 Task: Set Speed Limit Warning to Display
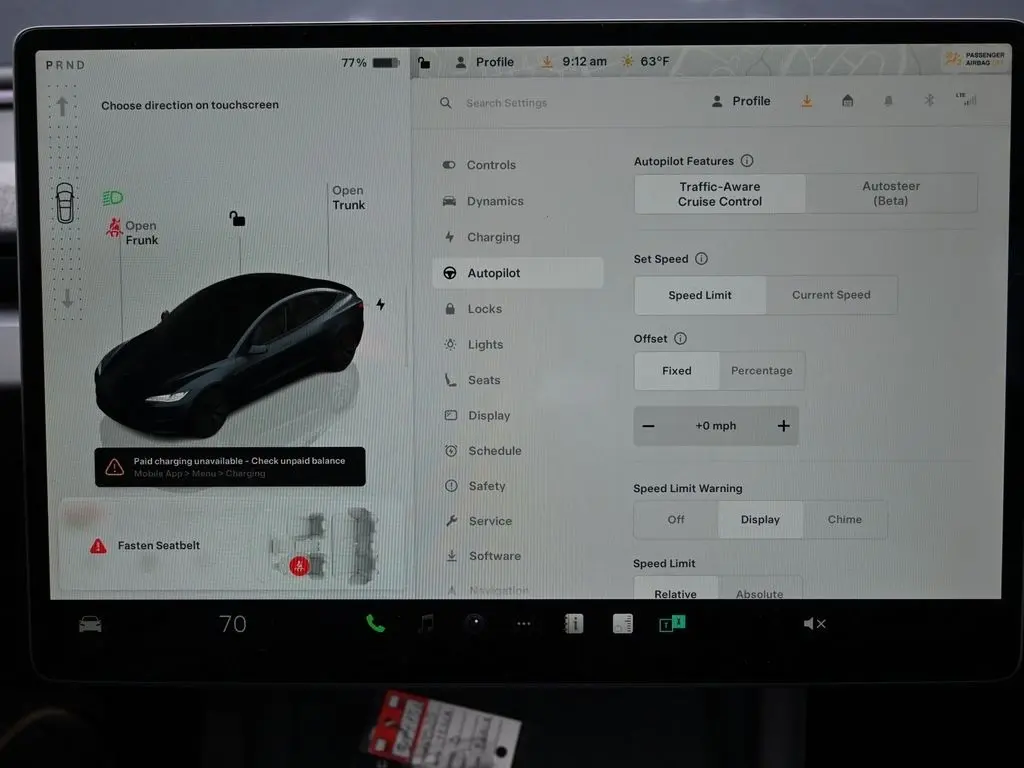760,520
